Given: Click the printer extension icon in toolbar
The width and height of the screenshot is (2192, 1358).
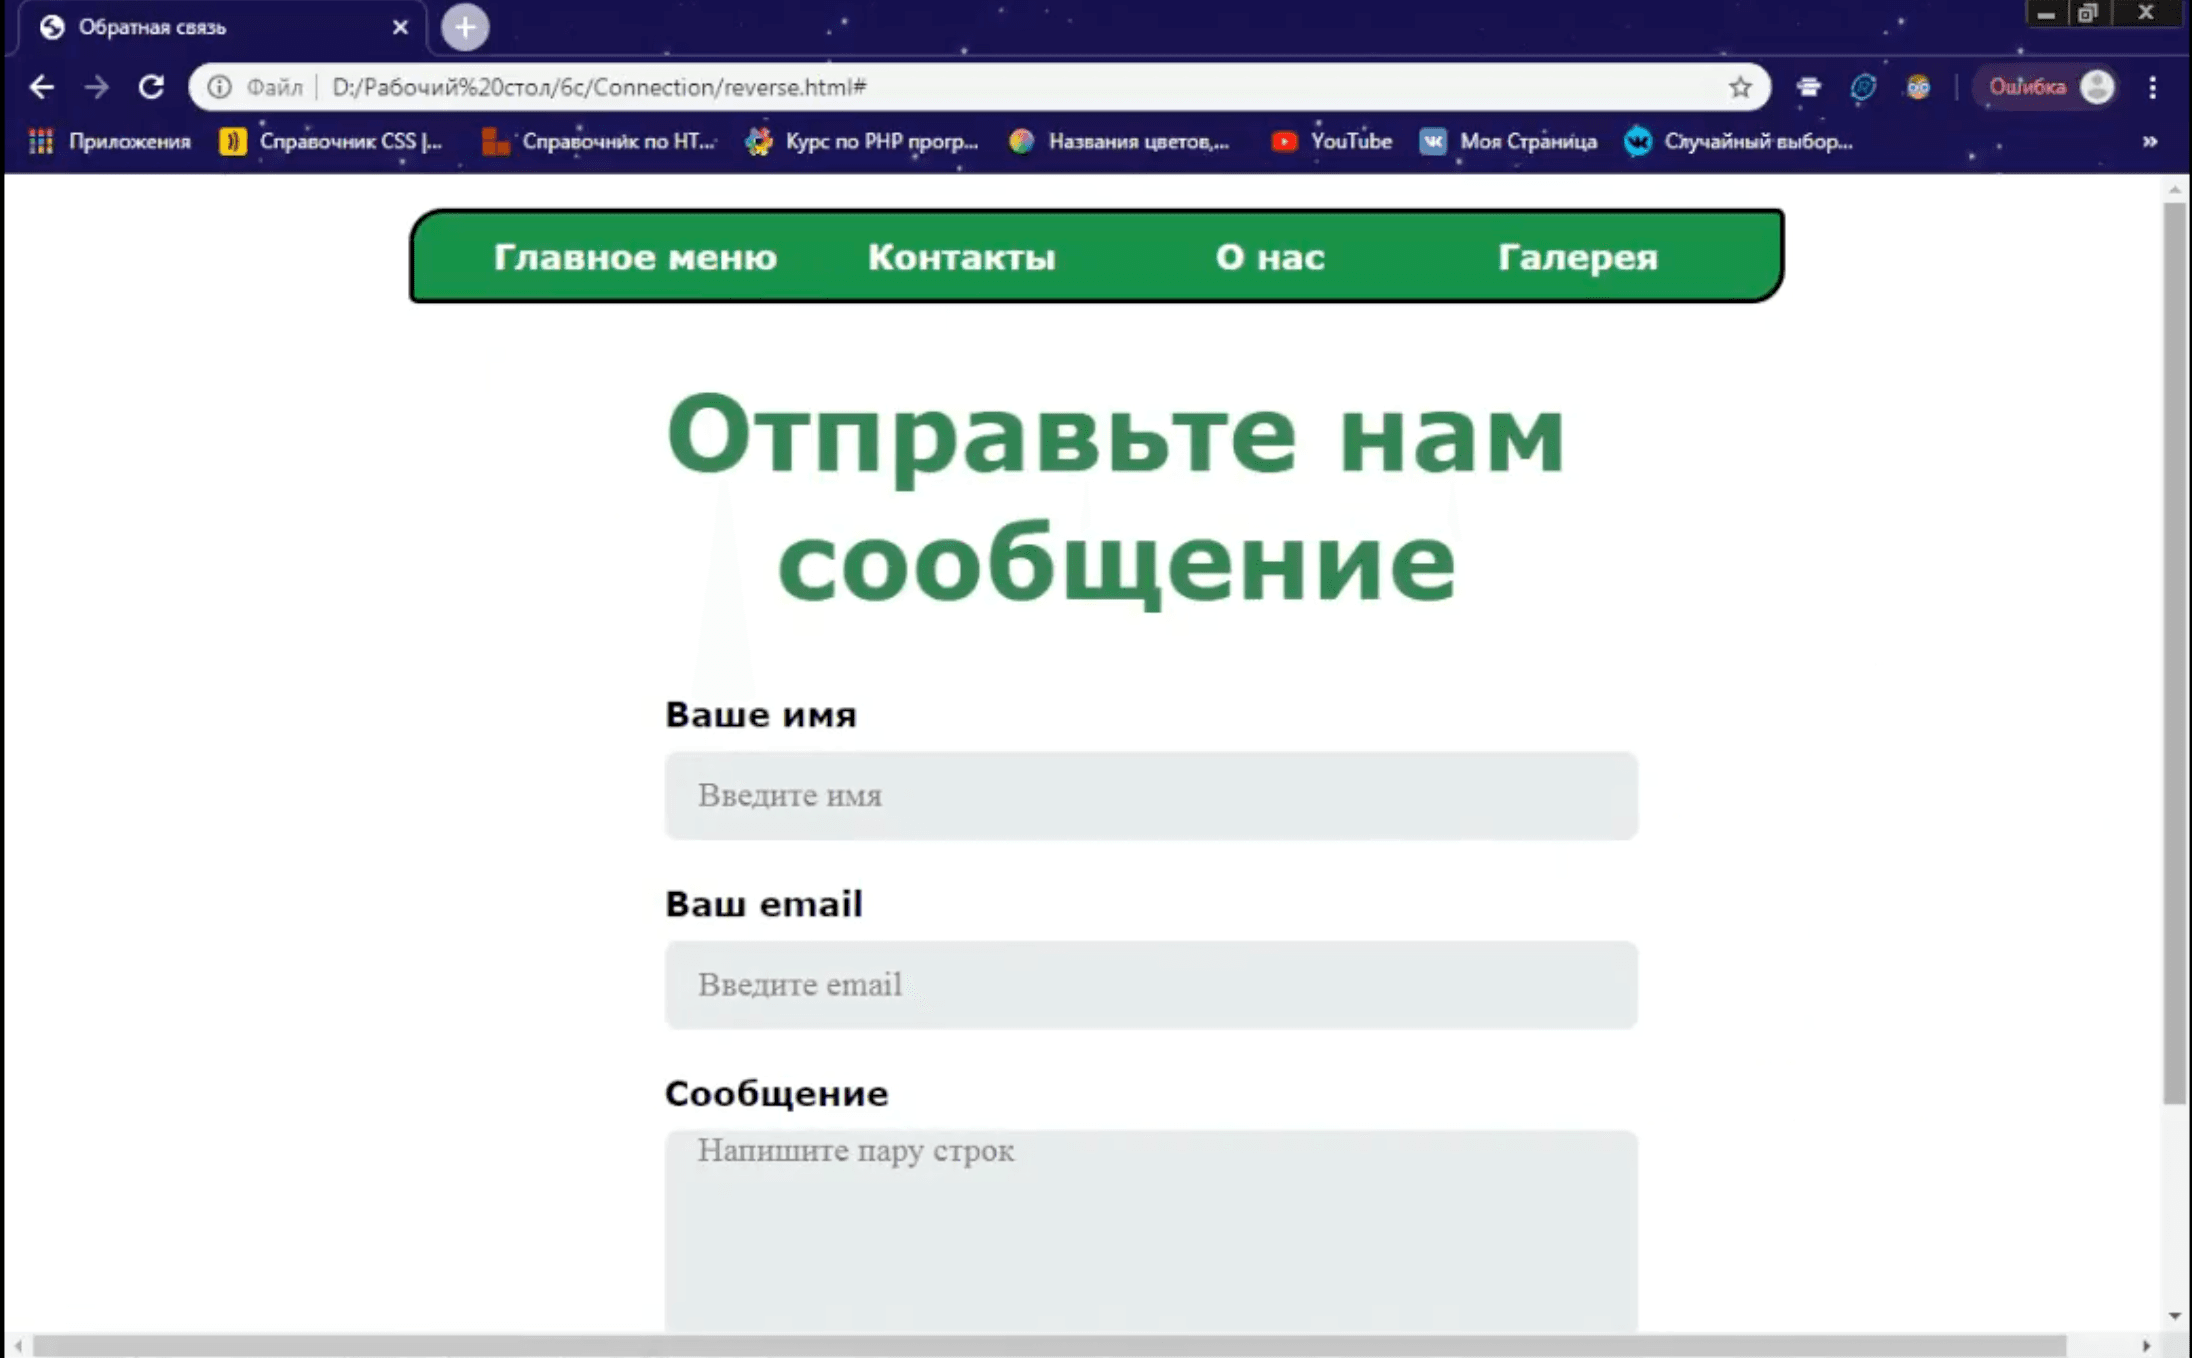Looking at the screenshot, I should tap(1808, 87).
